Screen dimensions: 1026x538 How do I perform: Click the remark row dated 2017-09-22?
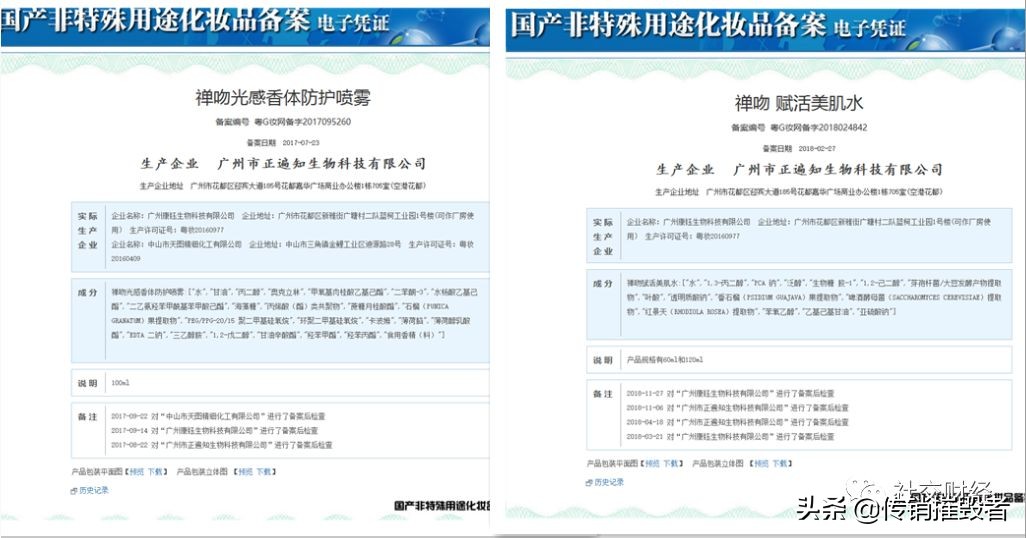coord(218,416)
